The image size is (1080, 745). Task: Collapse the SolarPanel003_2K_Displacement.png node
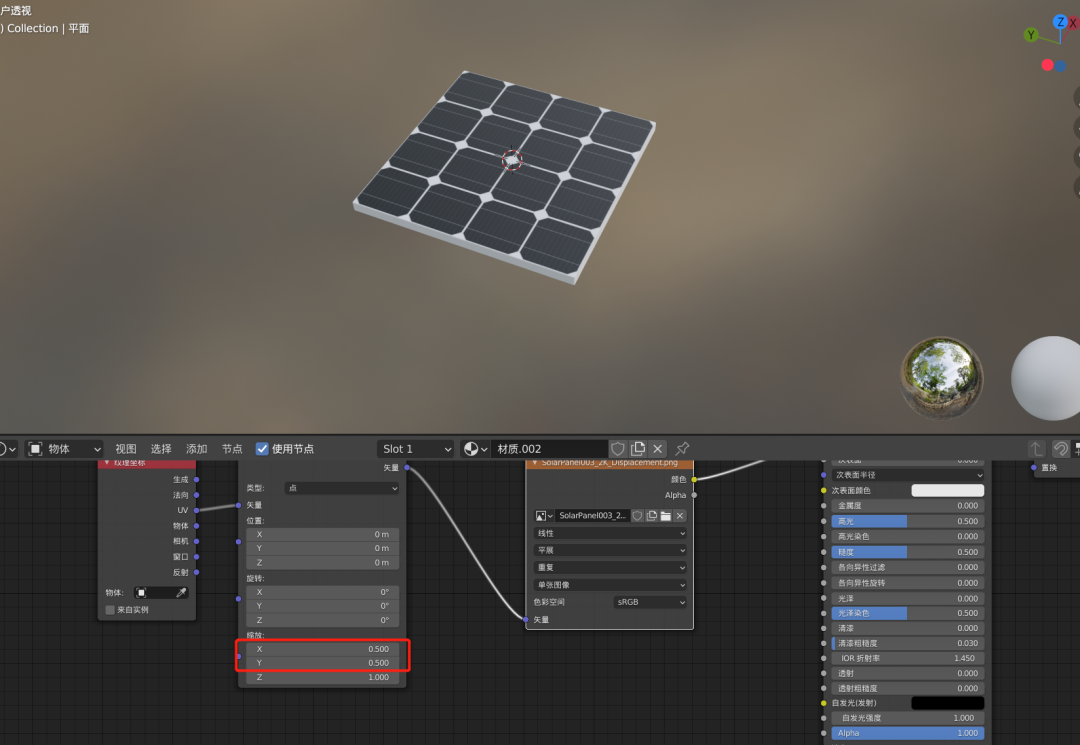(535, 463)
